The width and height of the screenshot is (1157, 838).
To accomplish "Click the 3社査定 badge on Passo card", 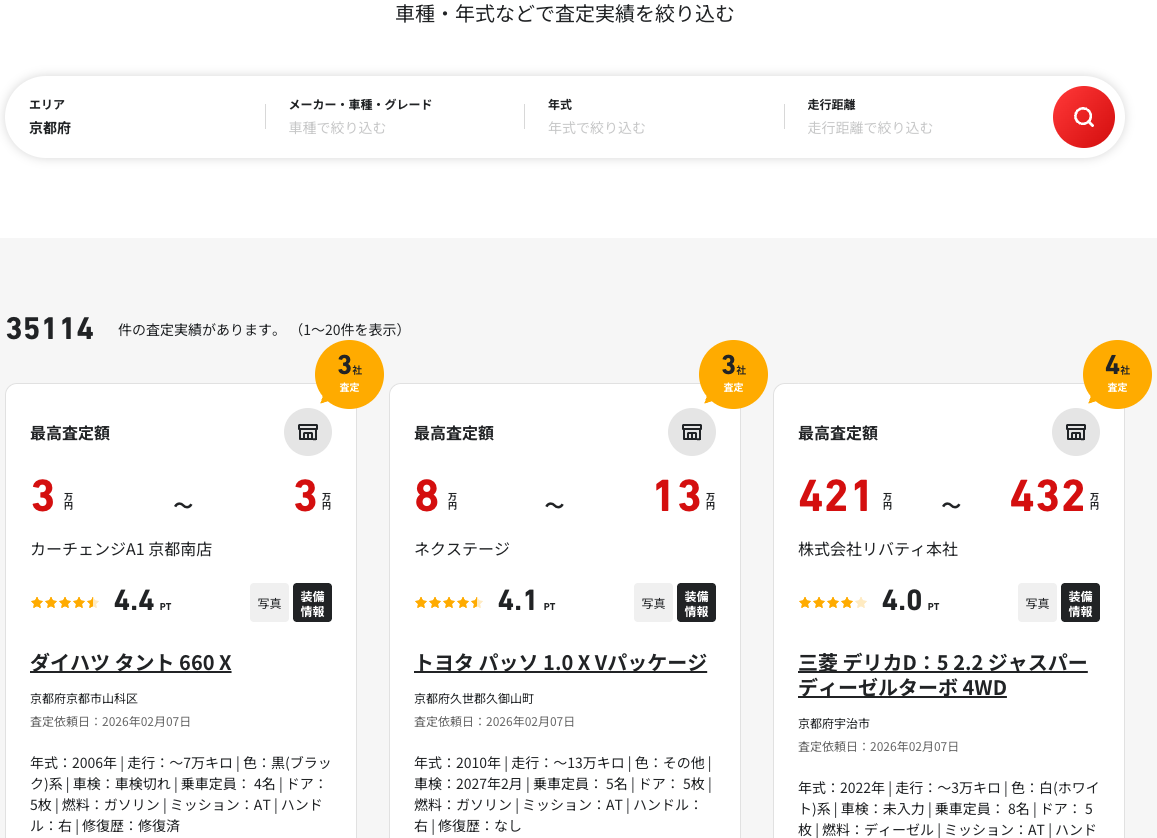I will (733, 375).
